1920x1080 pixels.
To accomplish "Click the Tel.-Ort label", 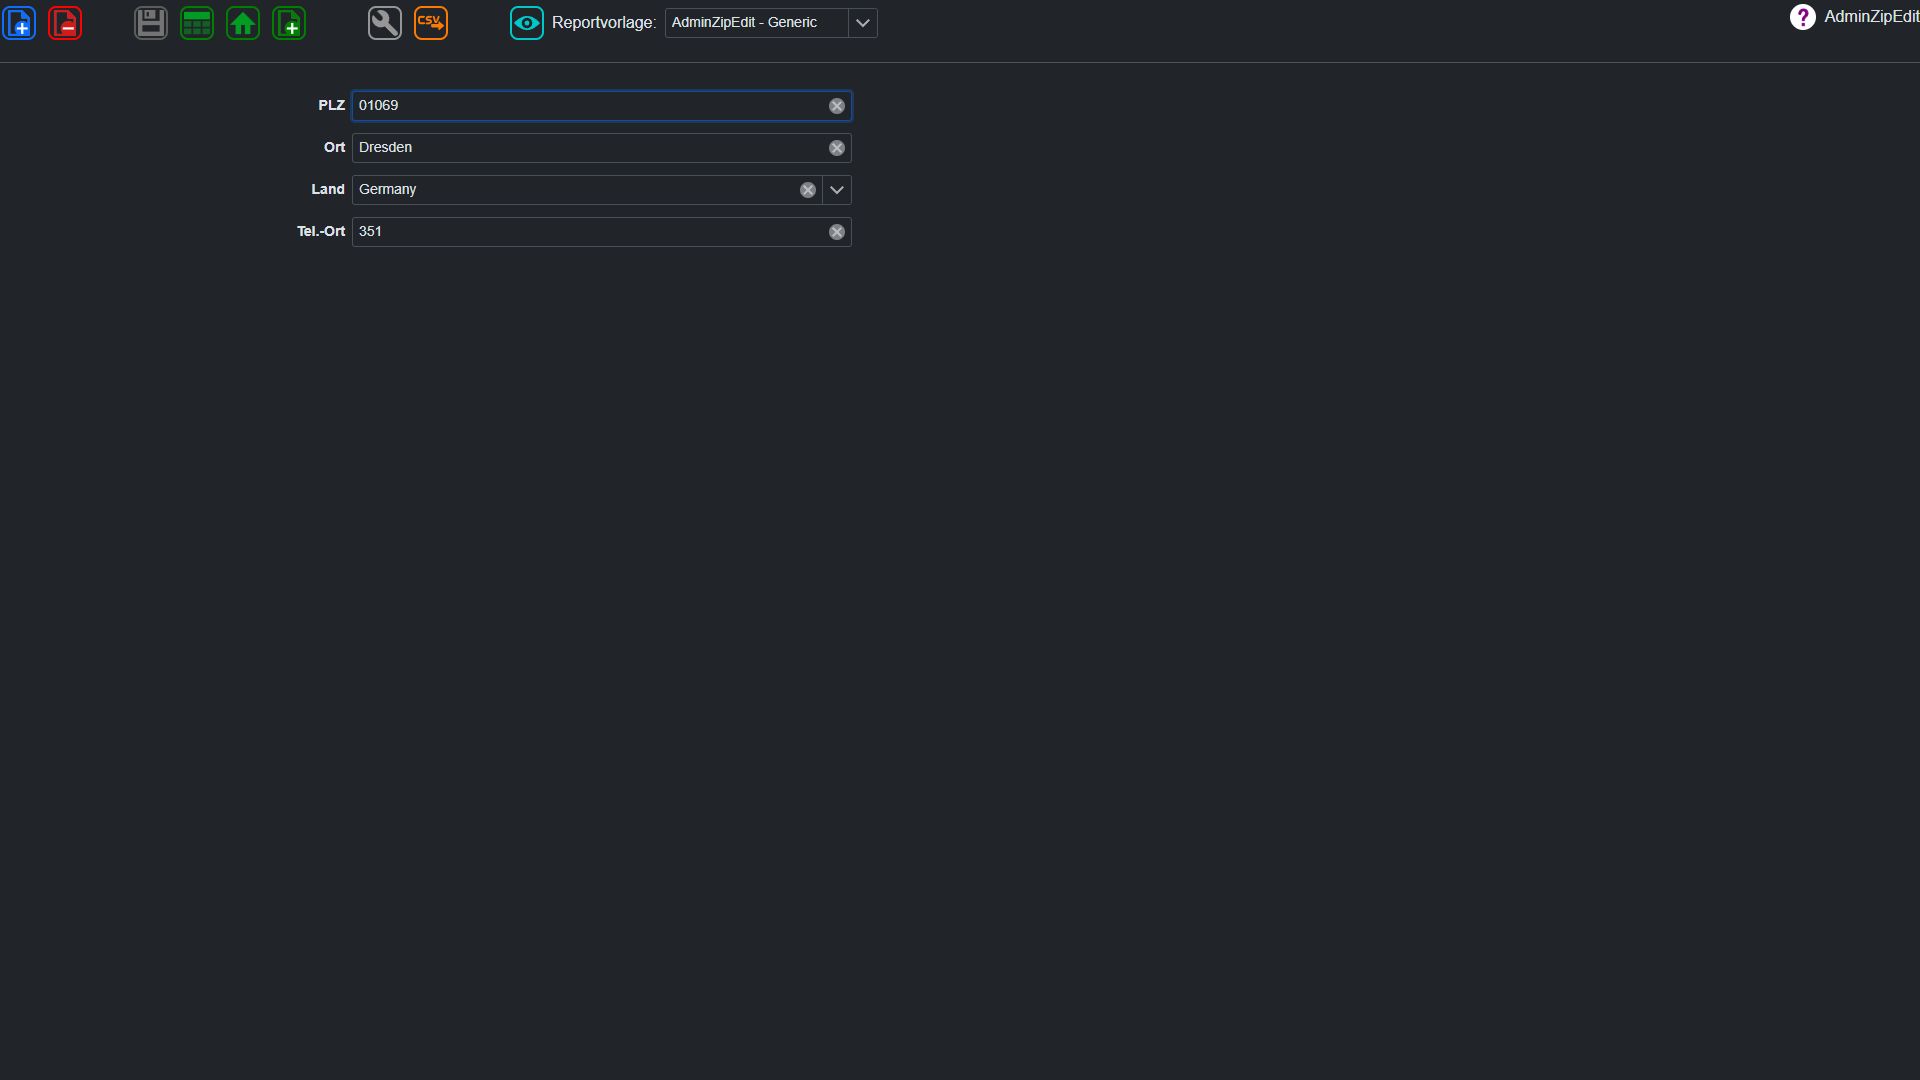I will [321, 231].
